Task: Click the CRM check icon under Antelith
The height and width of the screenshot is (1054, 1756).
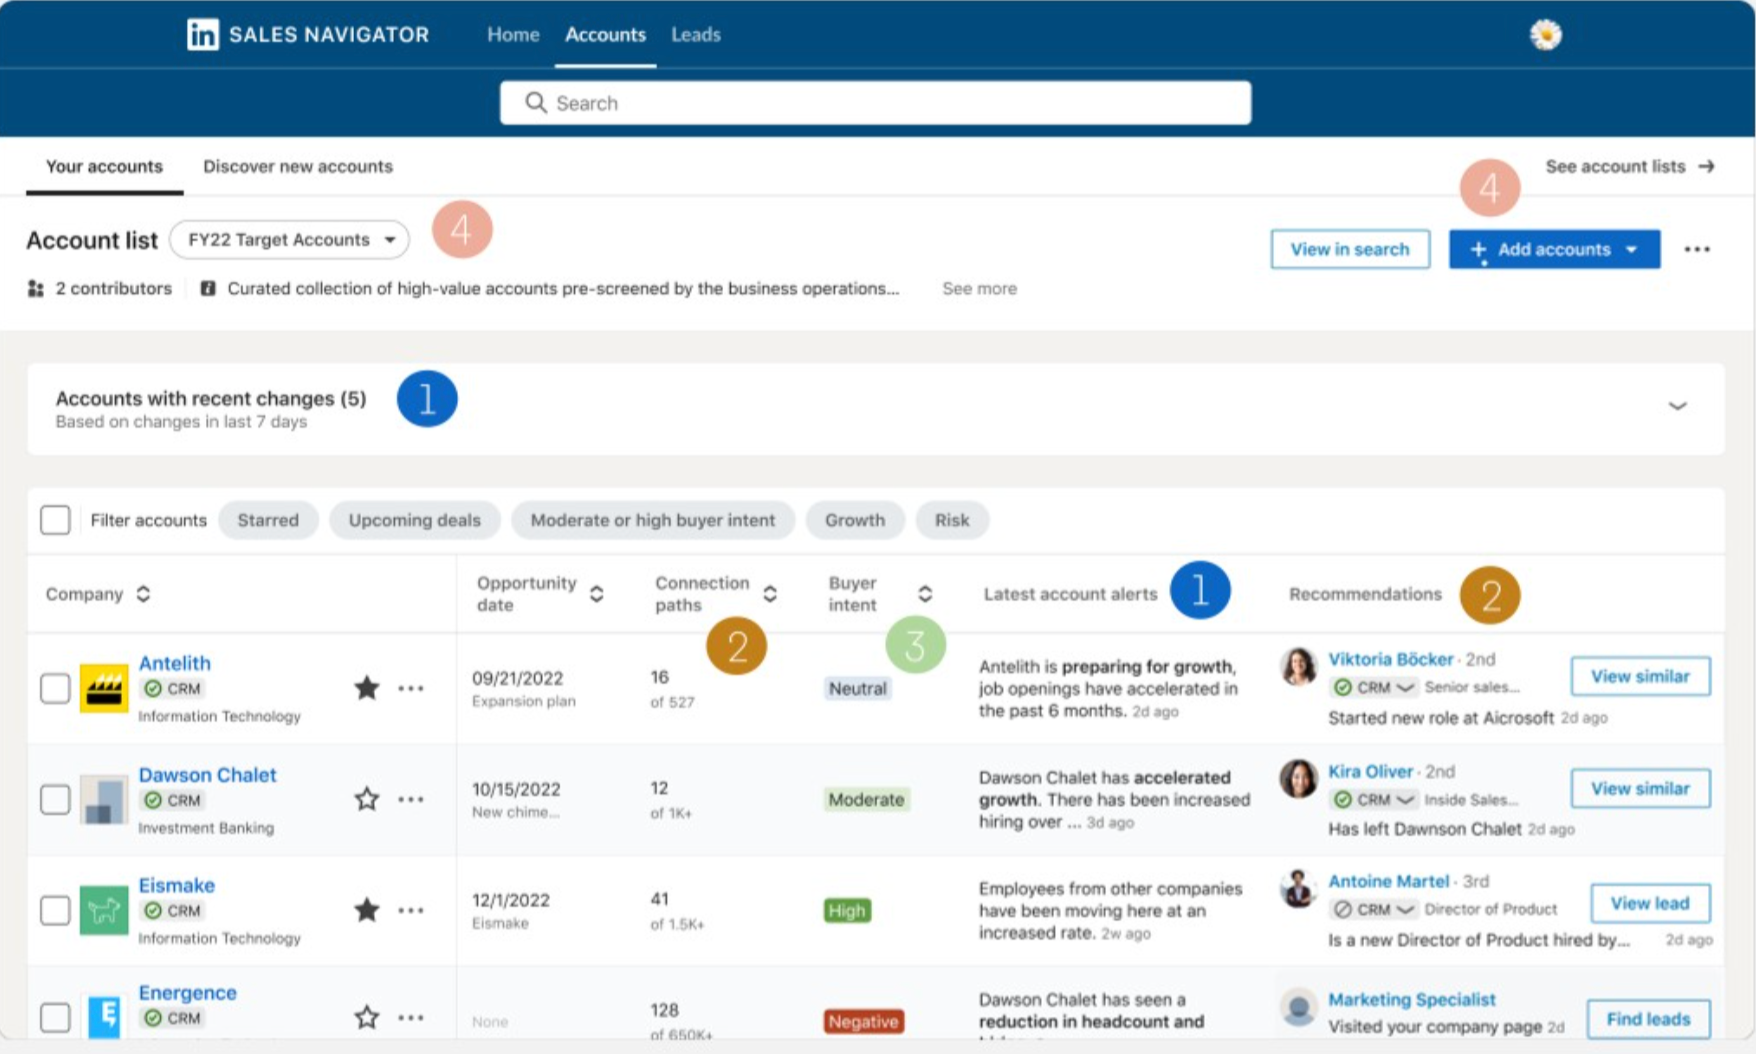Action: point(153,689)
